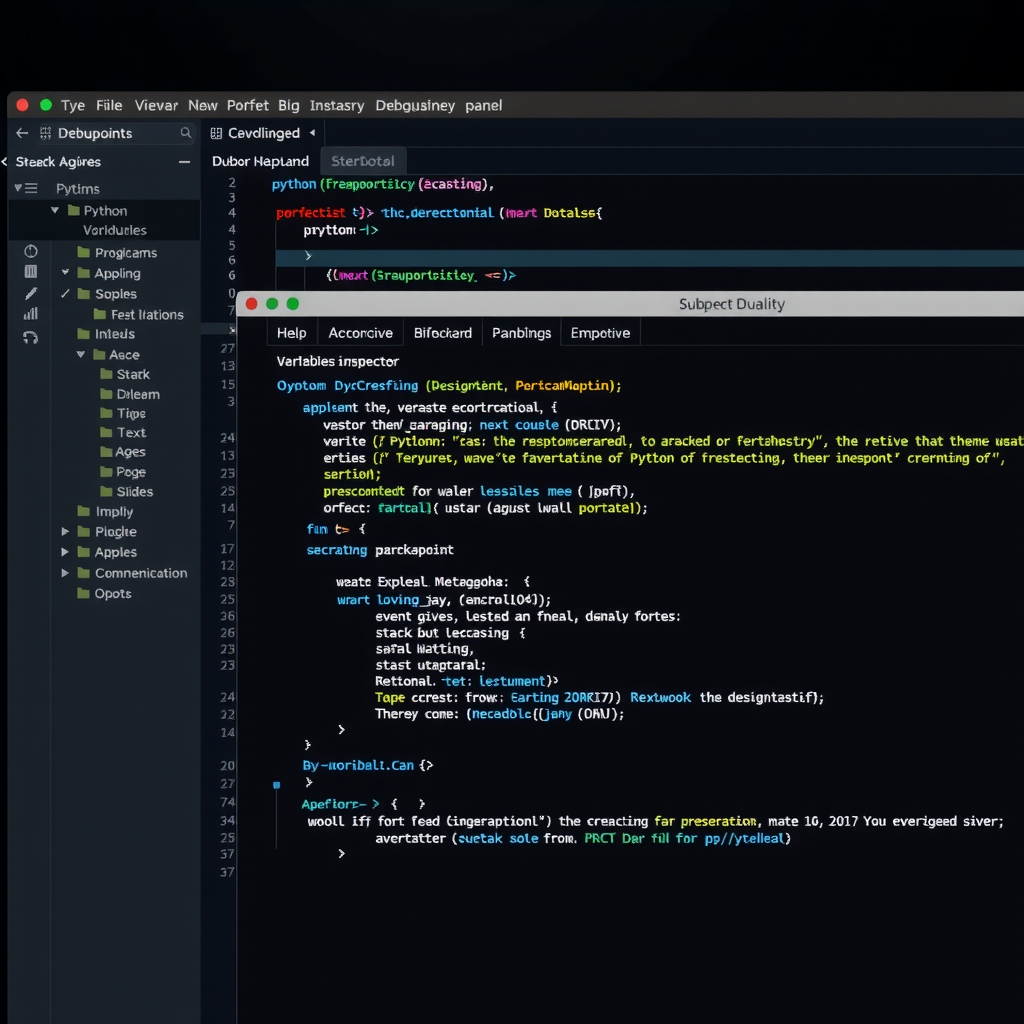The width and height of the screenshot is (1024, 1024).
Task: Click the search magnifier in Debupoints bar
Action: (186, 133)
